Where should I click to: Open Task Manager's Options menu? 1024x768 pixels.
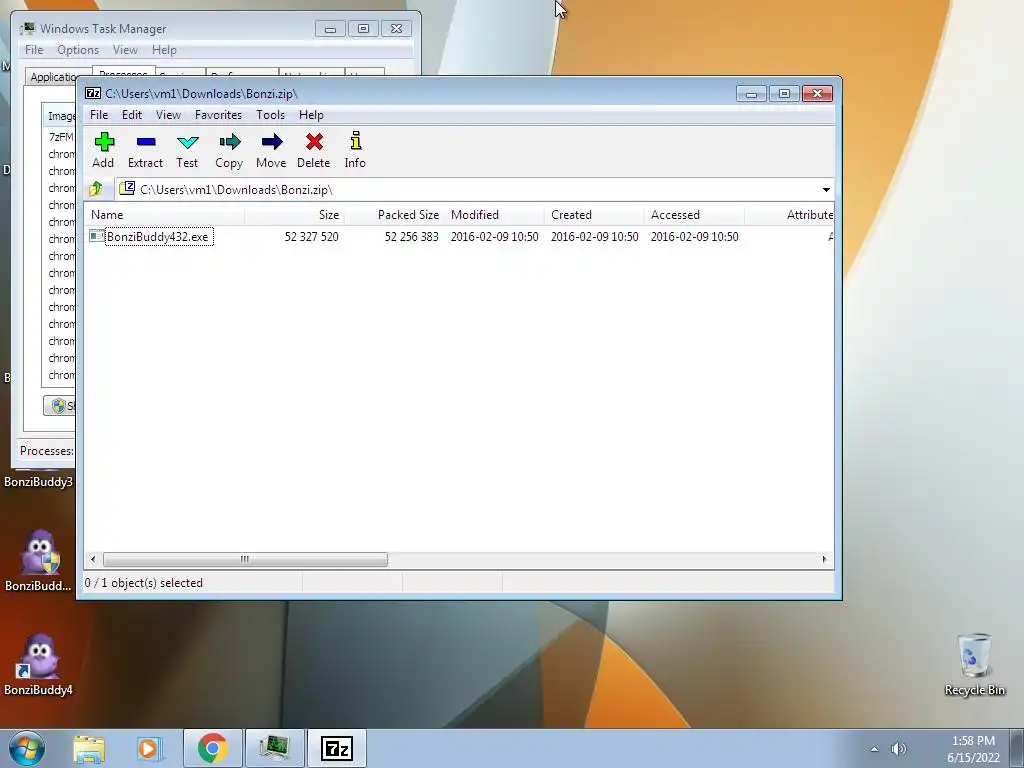pyautogui.click(x=78, y=50)
